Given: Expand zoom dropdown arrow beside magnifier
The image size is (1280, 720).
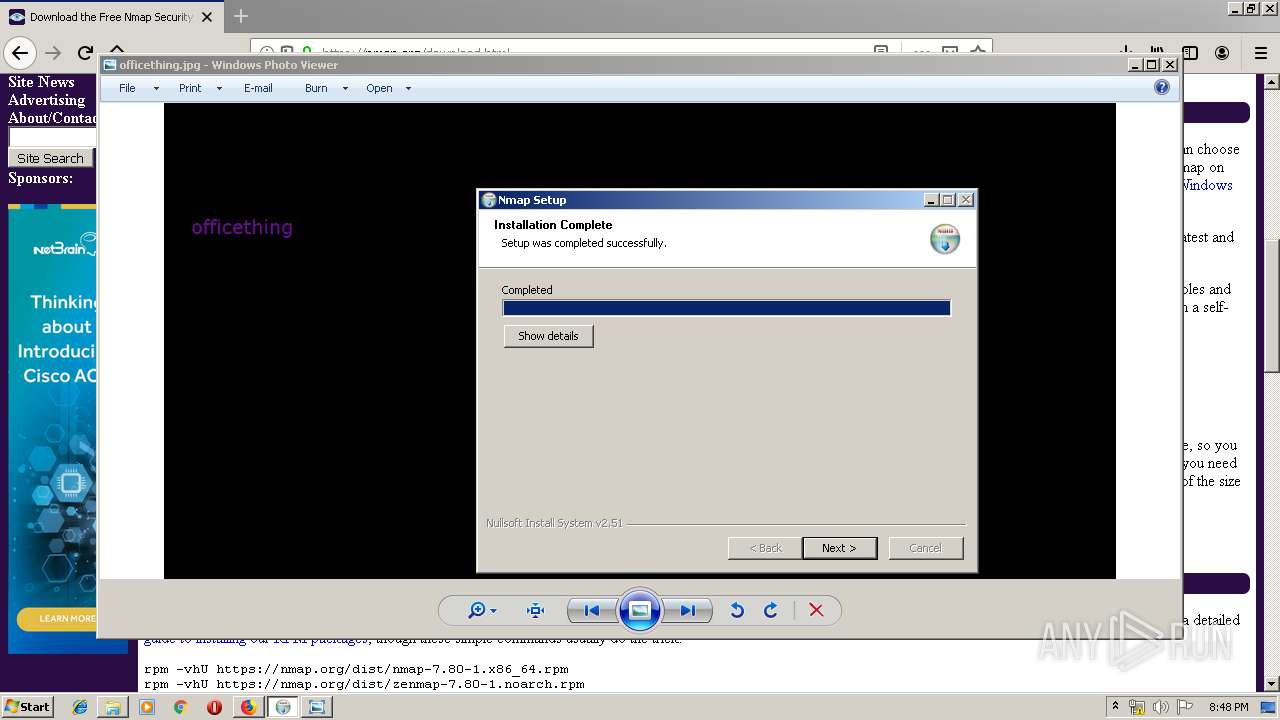Looking at the screenshot, I should coord(493,611).
